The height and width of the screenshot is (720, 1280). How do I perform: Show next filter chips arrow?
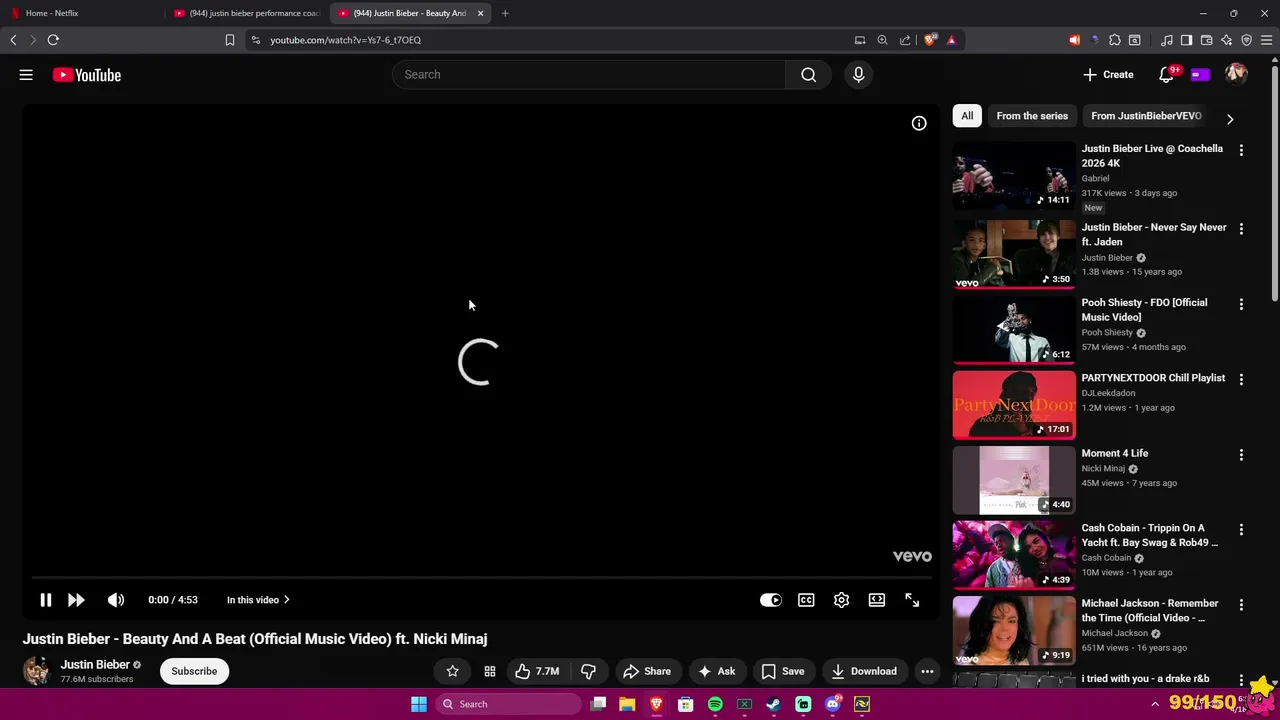(1230, 118)
